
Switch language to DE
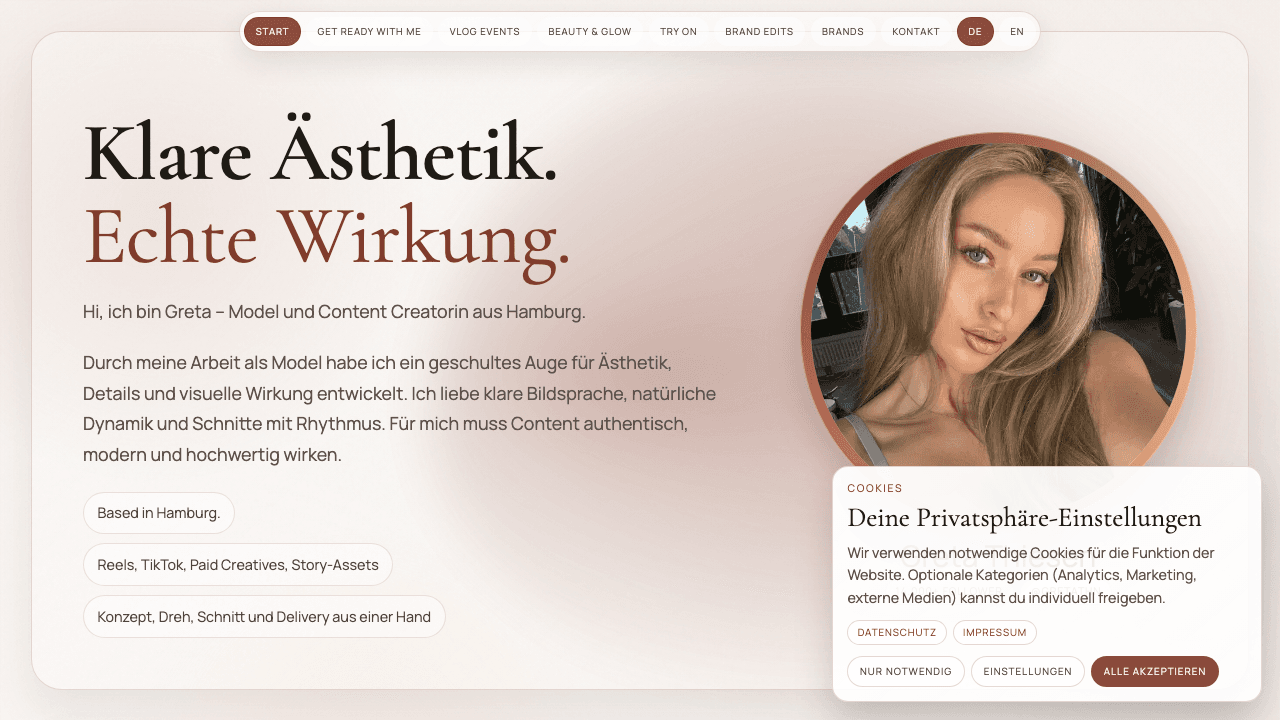975,32
